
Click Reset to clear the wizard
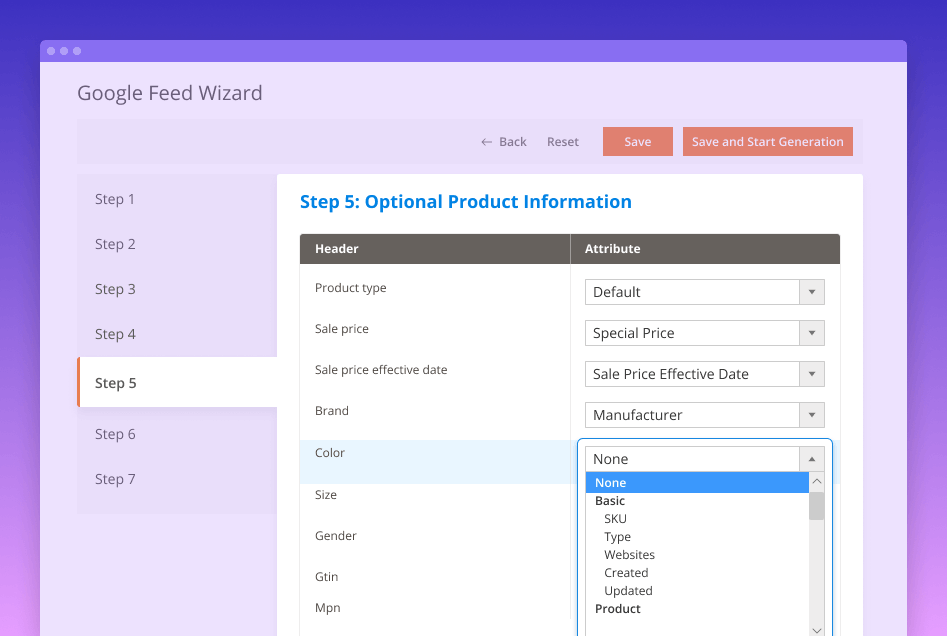(x=562, y=141)
